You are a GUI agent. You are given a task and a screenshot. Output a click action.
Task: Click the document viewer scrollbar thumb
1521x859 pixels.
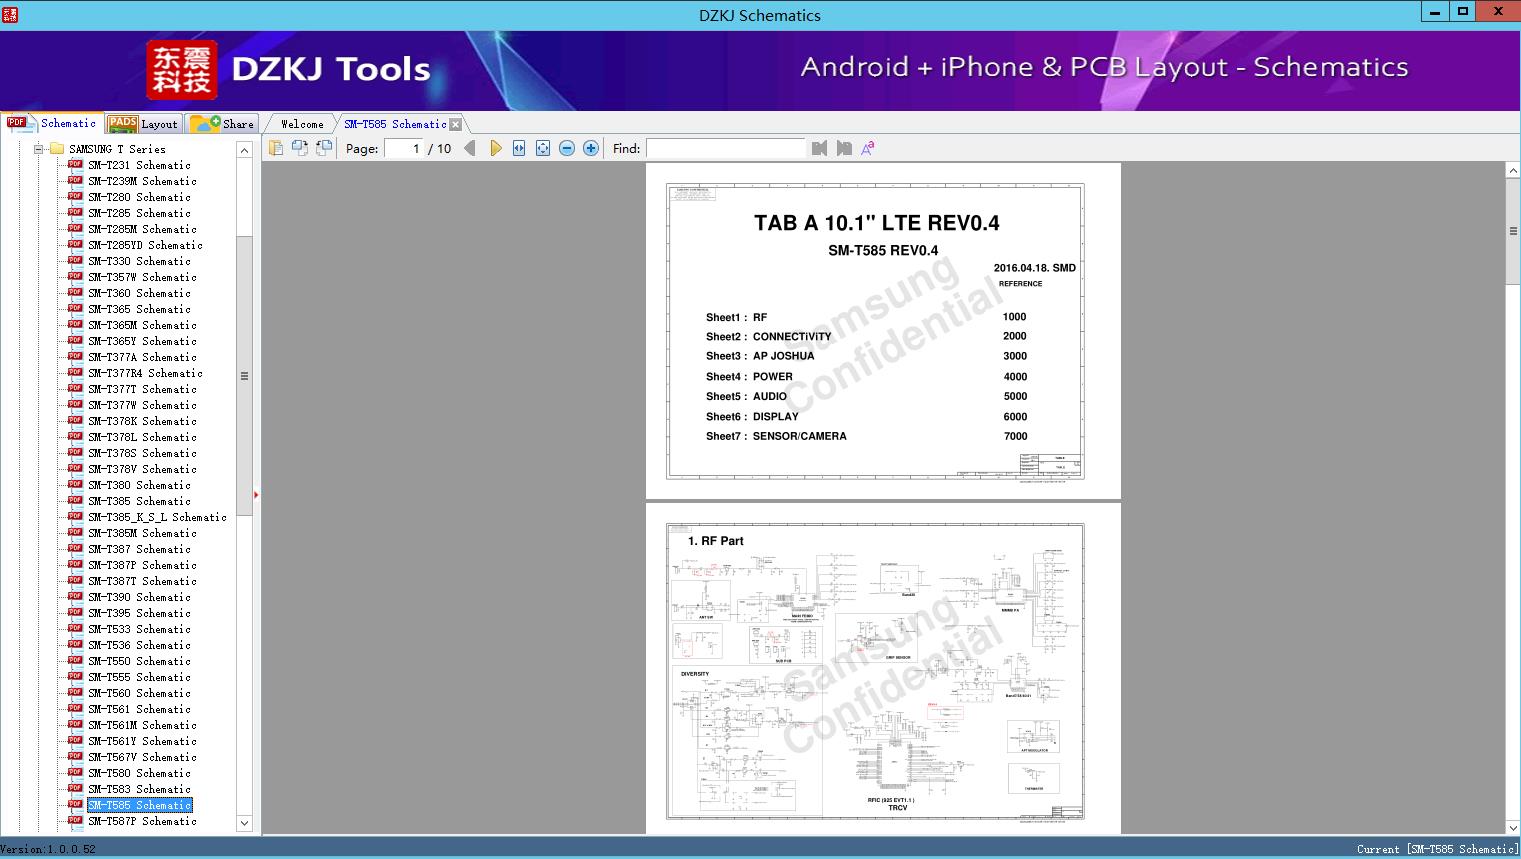pos(1513,231)
